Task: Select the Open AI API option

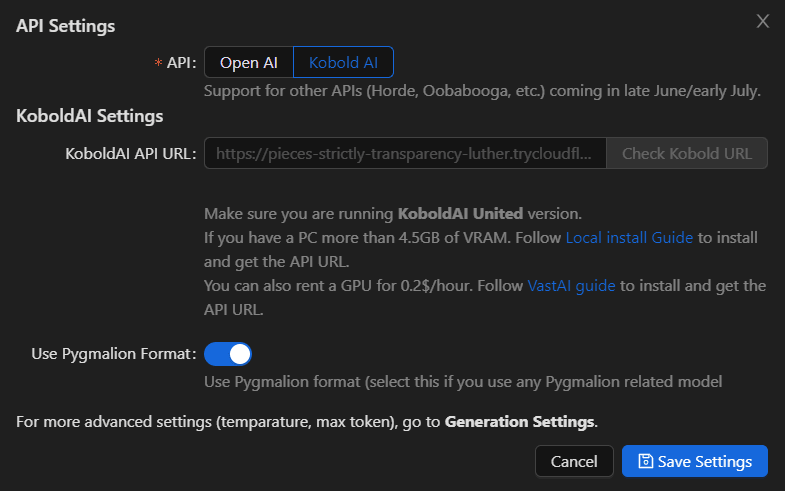Action: click(x=249, y=62)
